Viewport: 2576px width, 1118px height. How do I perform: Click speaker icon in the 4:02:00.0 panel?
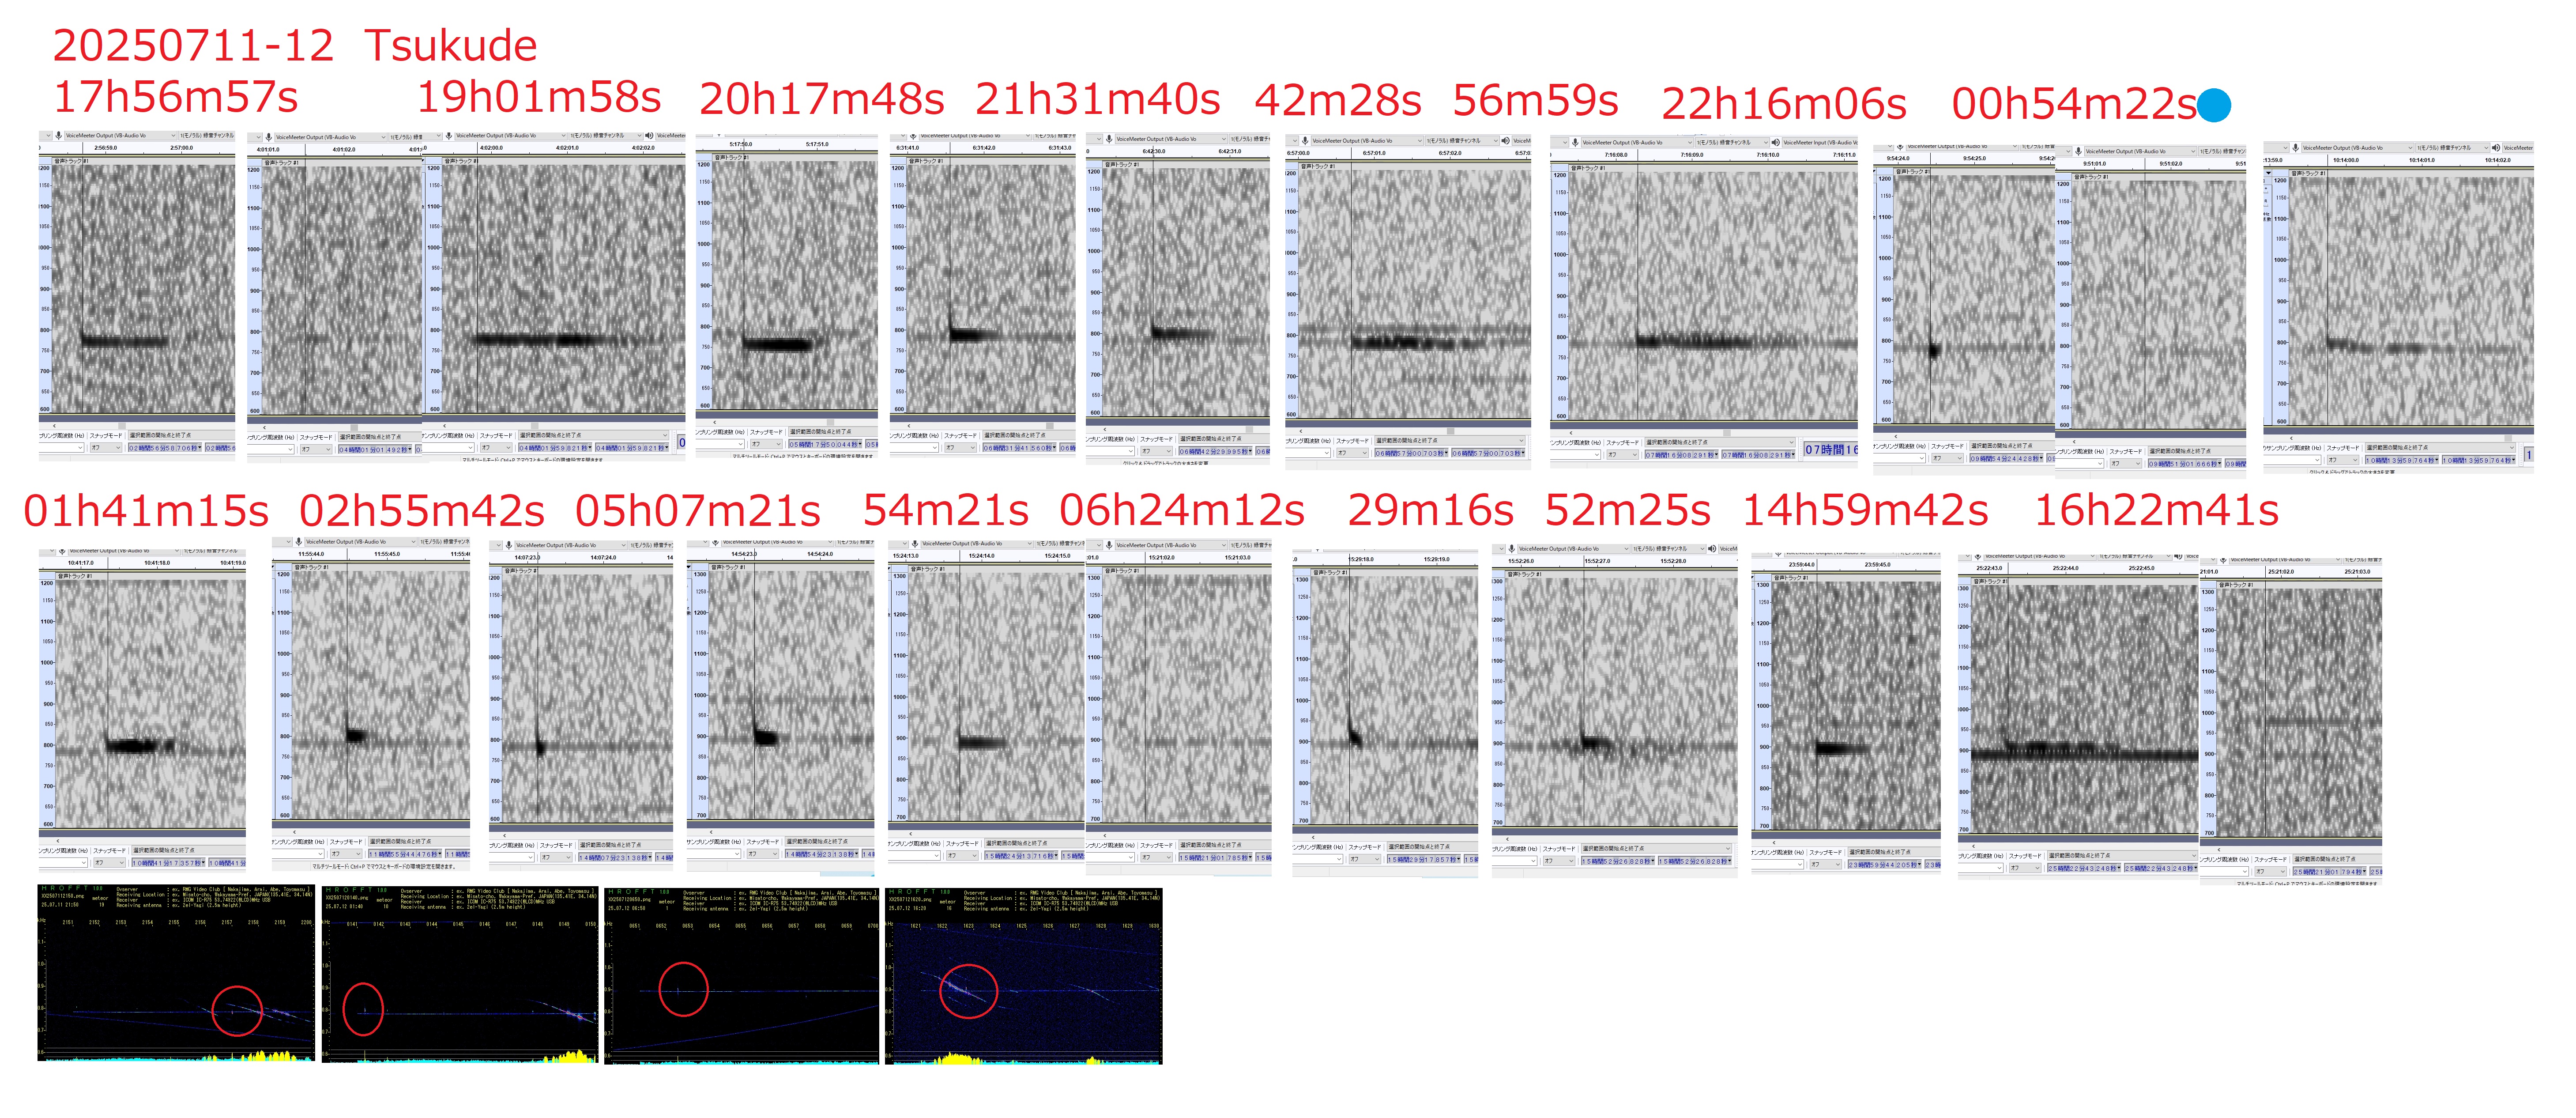click(x=648, y=135)
